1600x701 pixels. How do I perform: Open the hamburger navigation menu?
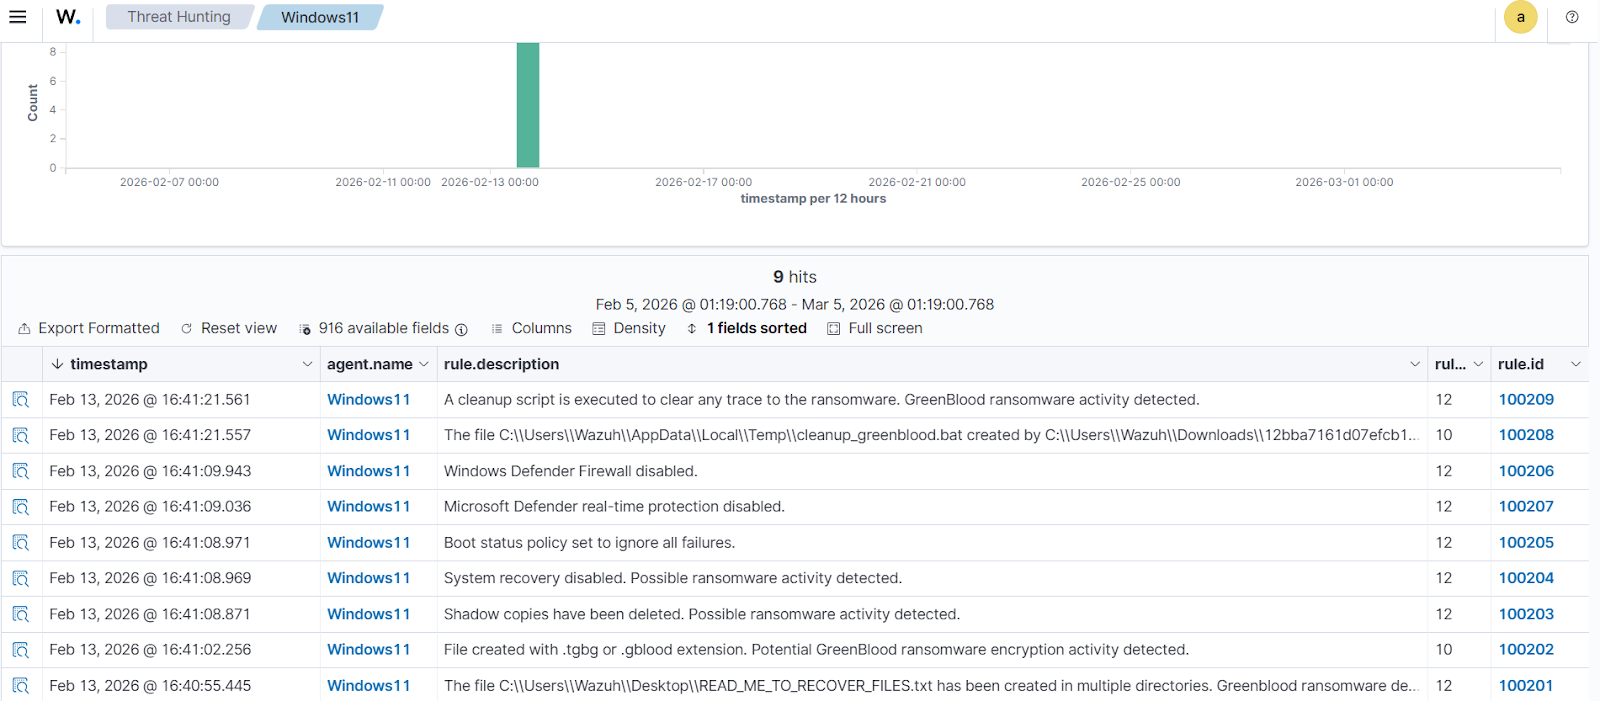coord(18,17)
